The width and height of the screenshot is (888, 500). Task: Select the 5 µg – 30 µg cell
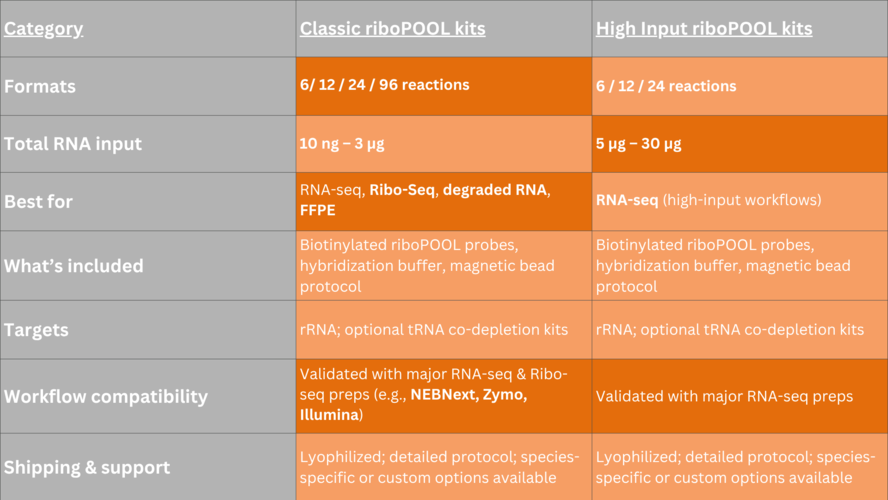740,144
